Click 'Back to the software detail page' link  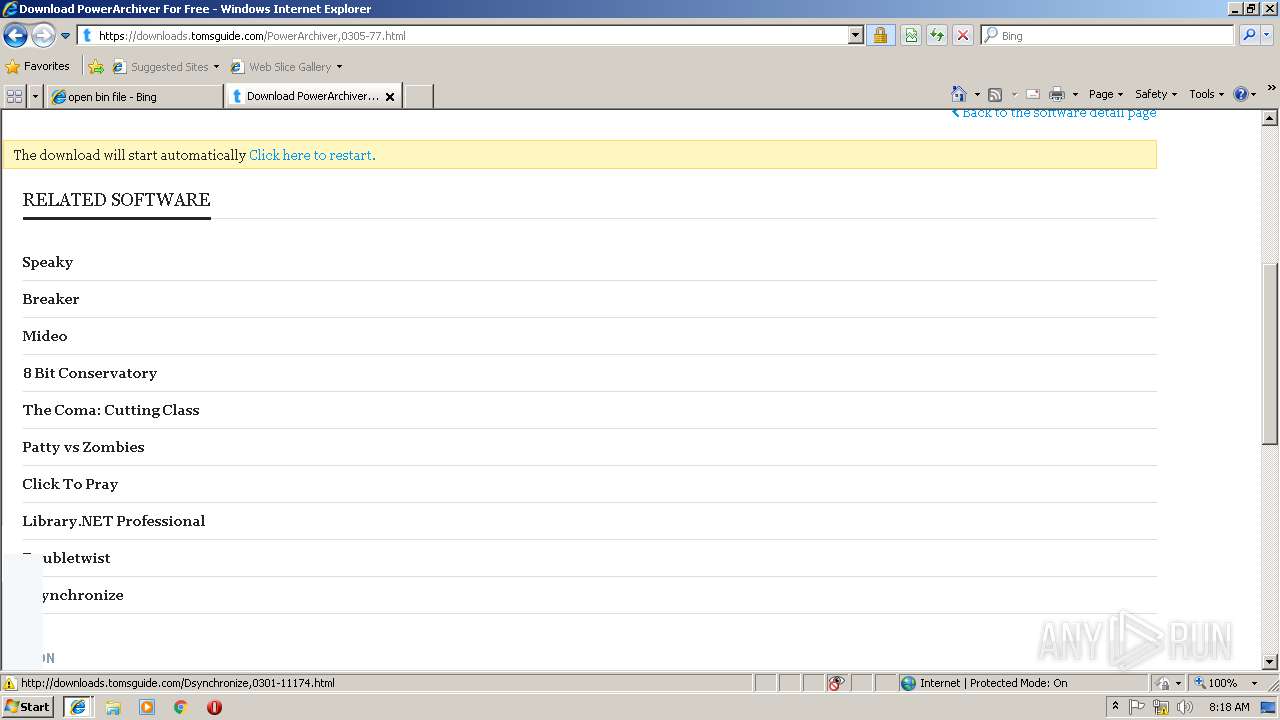tap(1054, 114)
